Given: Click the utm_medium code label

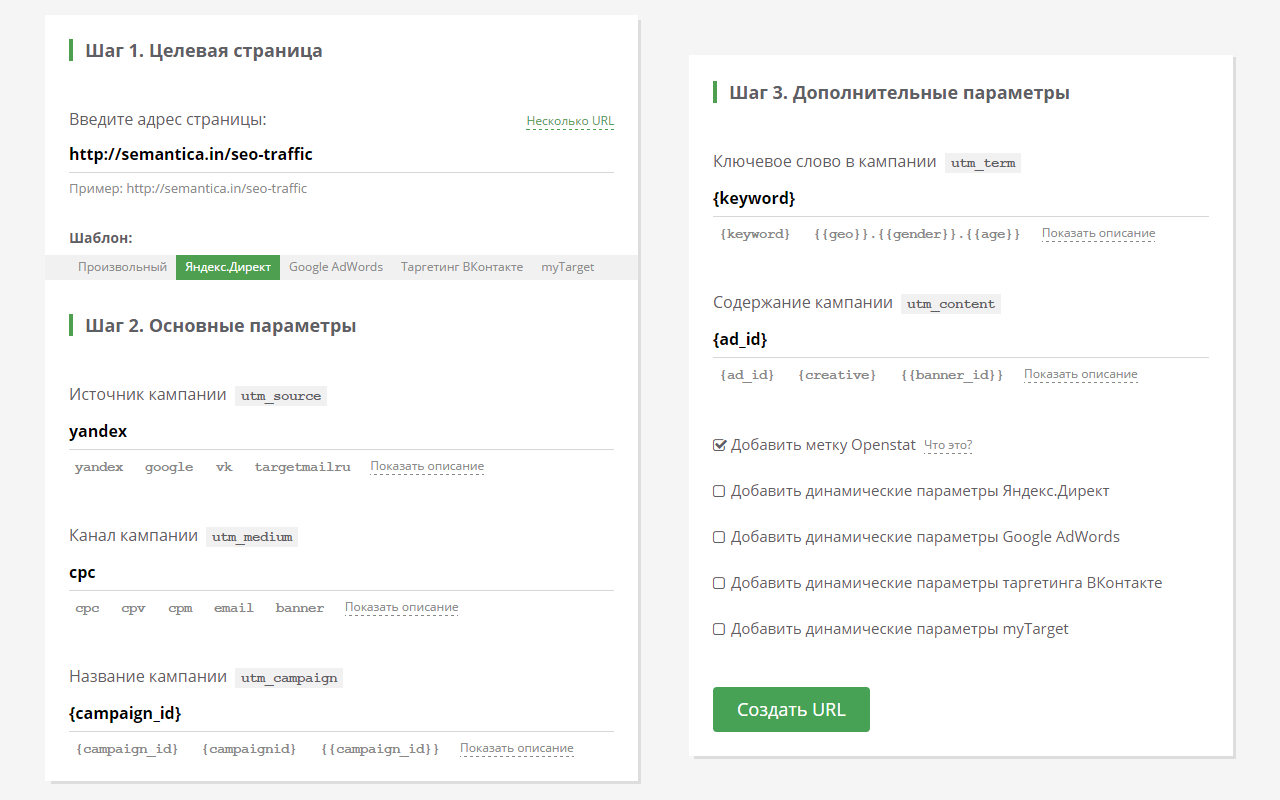Looking at the screenshot, I should pyautogui.click(x=252, y=537).
